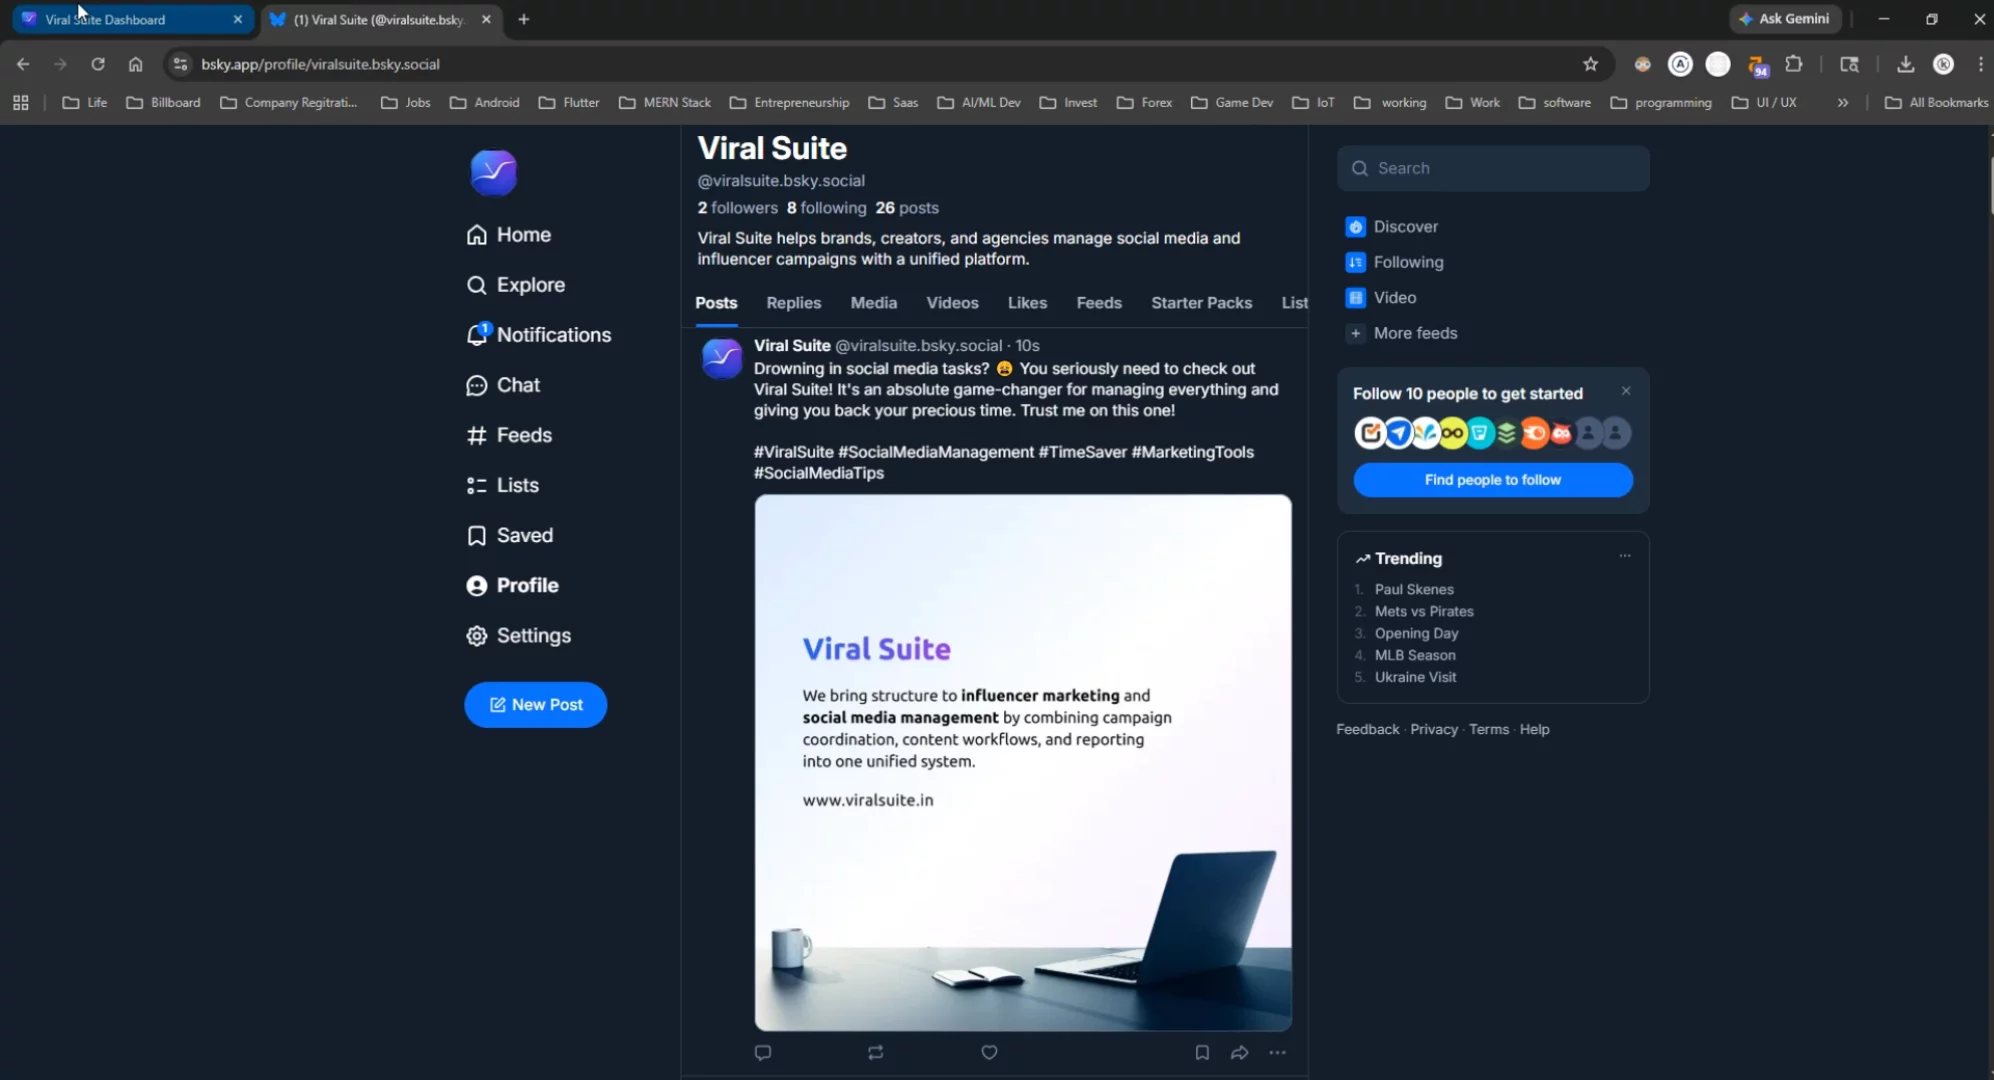The height and width of the screenshot is (1080, 1994).
Task: Select the Replies profile tab
Action: point(794,303)
